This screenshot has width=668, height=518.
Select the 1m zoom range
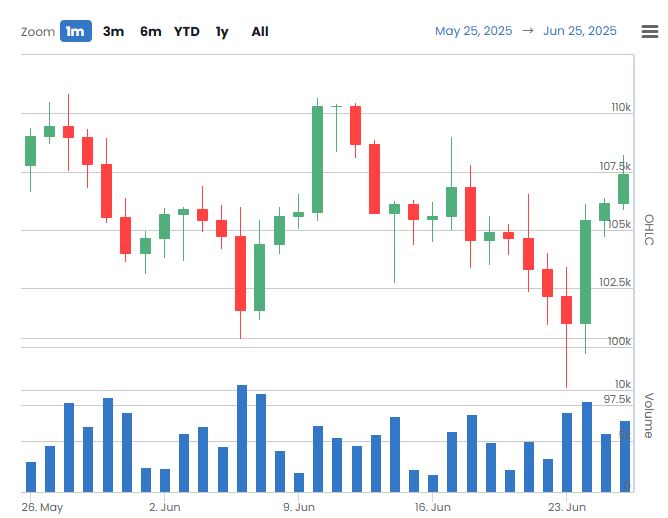(x=75, y=31)
